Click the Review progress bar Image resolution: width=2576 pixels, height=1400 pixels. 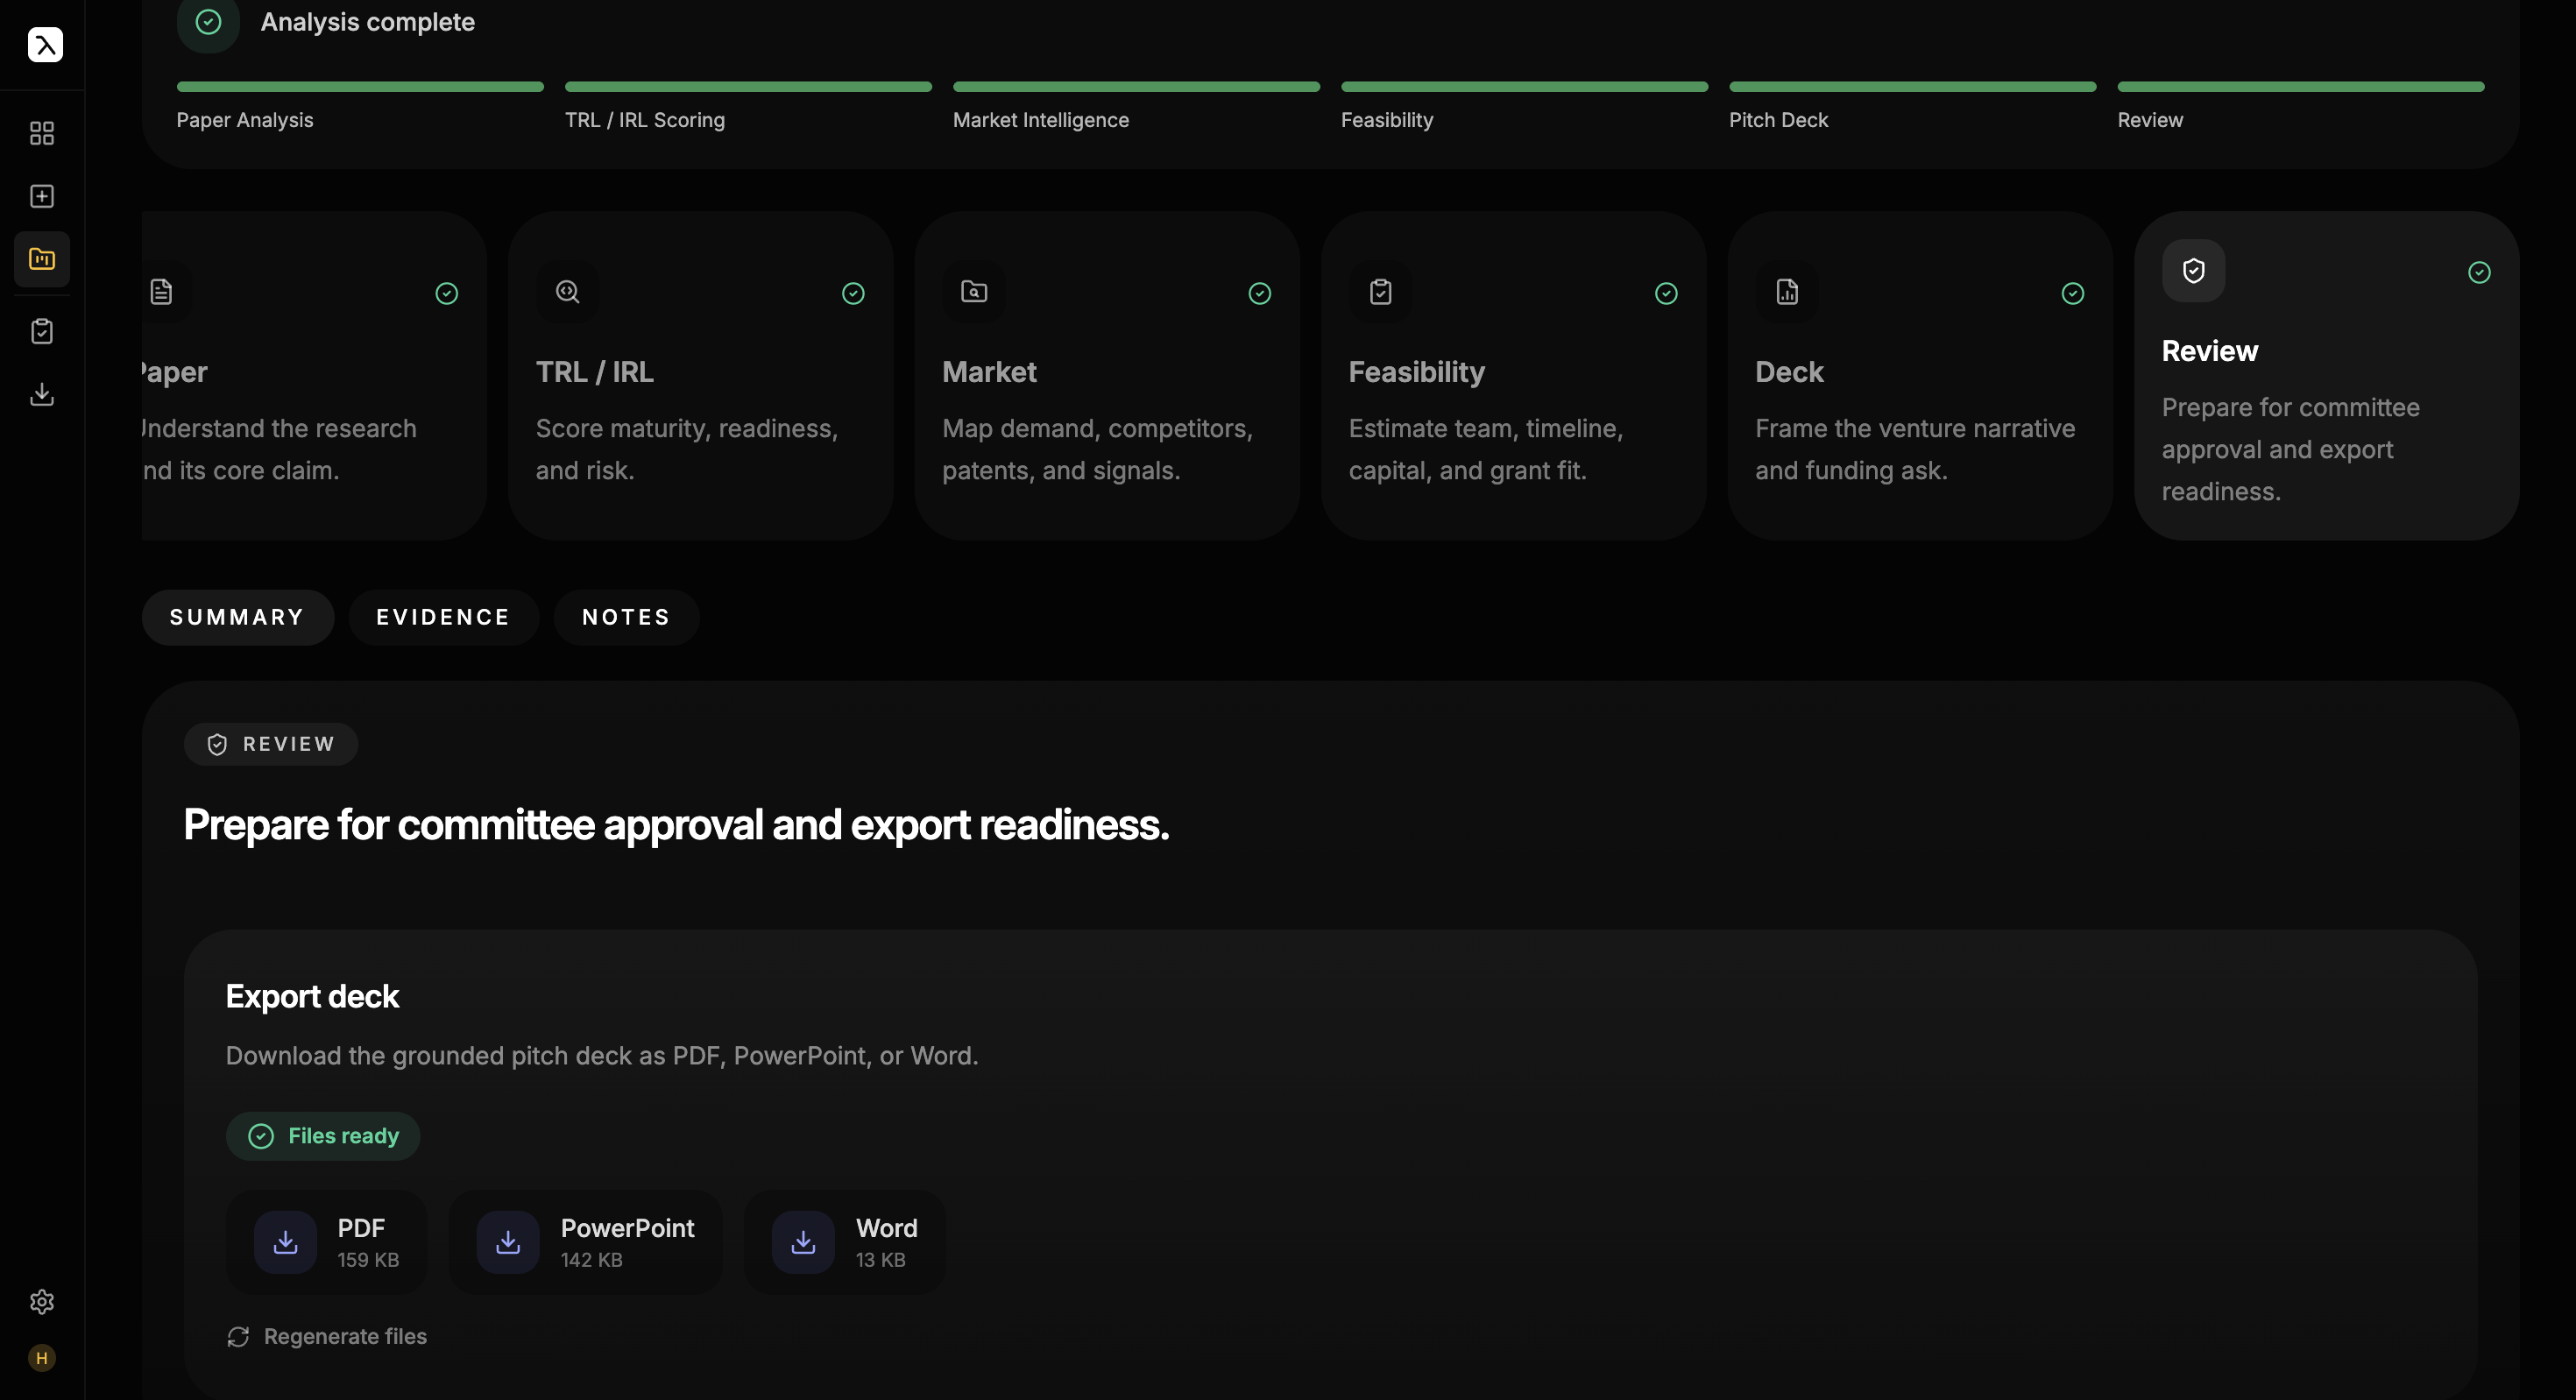pos(2301,87)
